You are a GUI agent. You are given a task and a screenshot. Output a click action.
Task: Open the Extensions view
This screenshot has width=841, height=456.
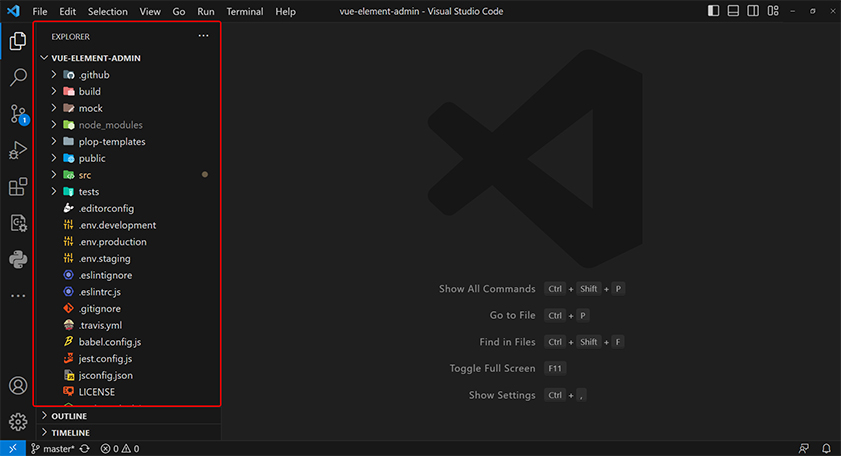click(x=18, y=187)
